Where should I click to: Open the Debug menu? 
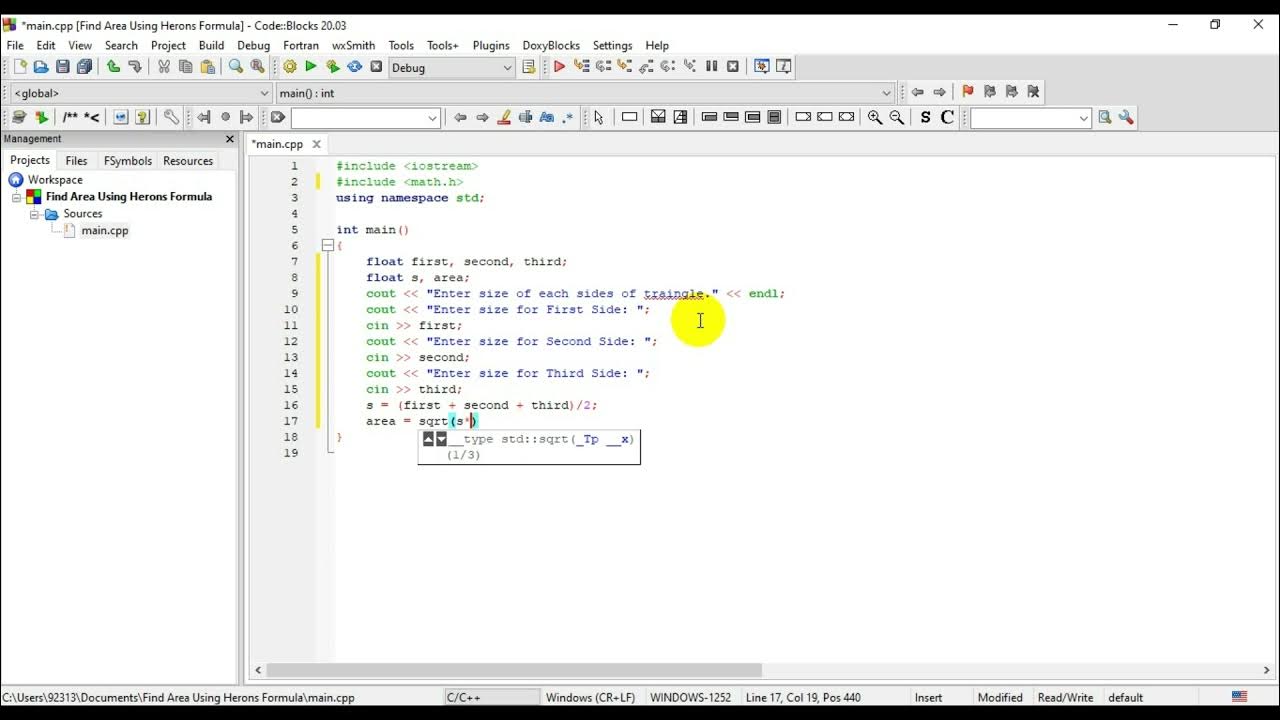click(253, 45)
